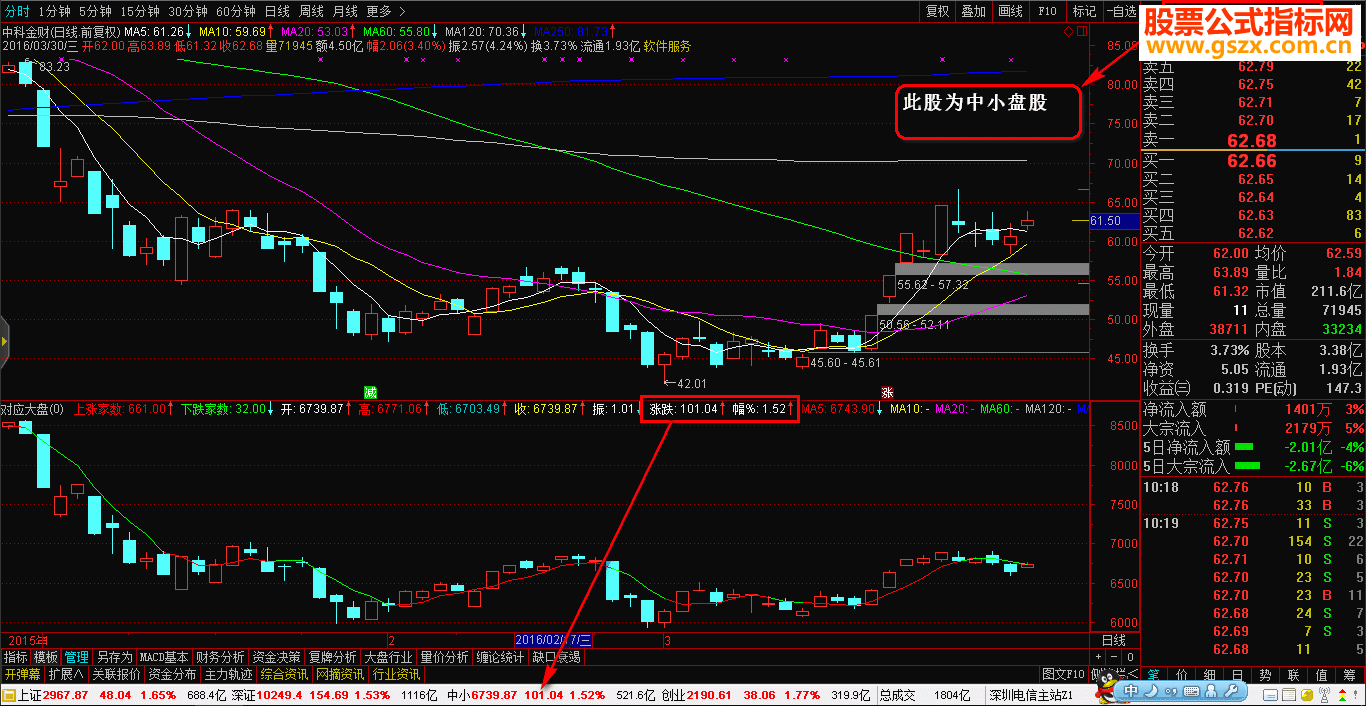1366x706 pixels.
Task: Select the 60分钟 period
Action: [x=235, y=11]
